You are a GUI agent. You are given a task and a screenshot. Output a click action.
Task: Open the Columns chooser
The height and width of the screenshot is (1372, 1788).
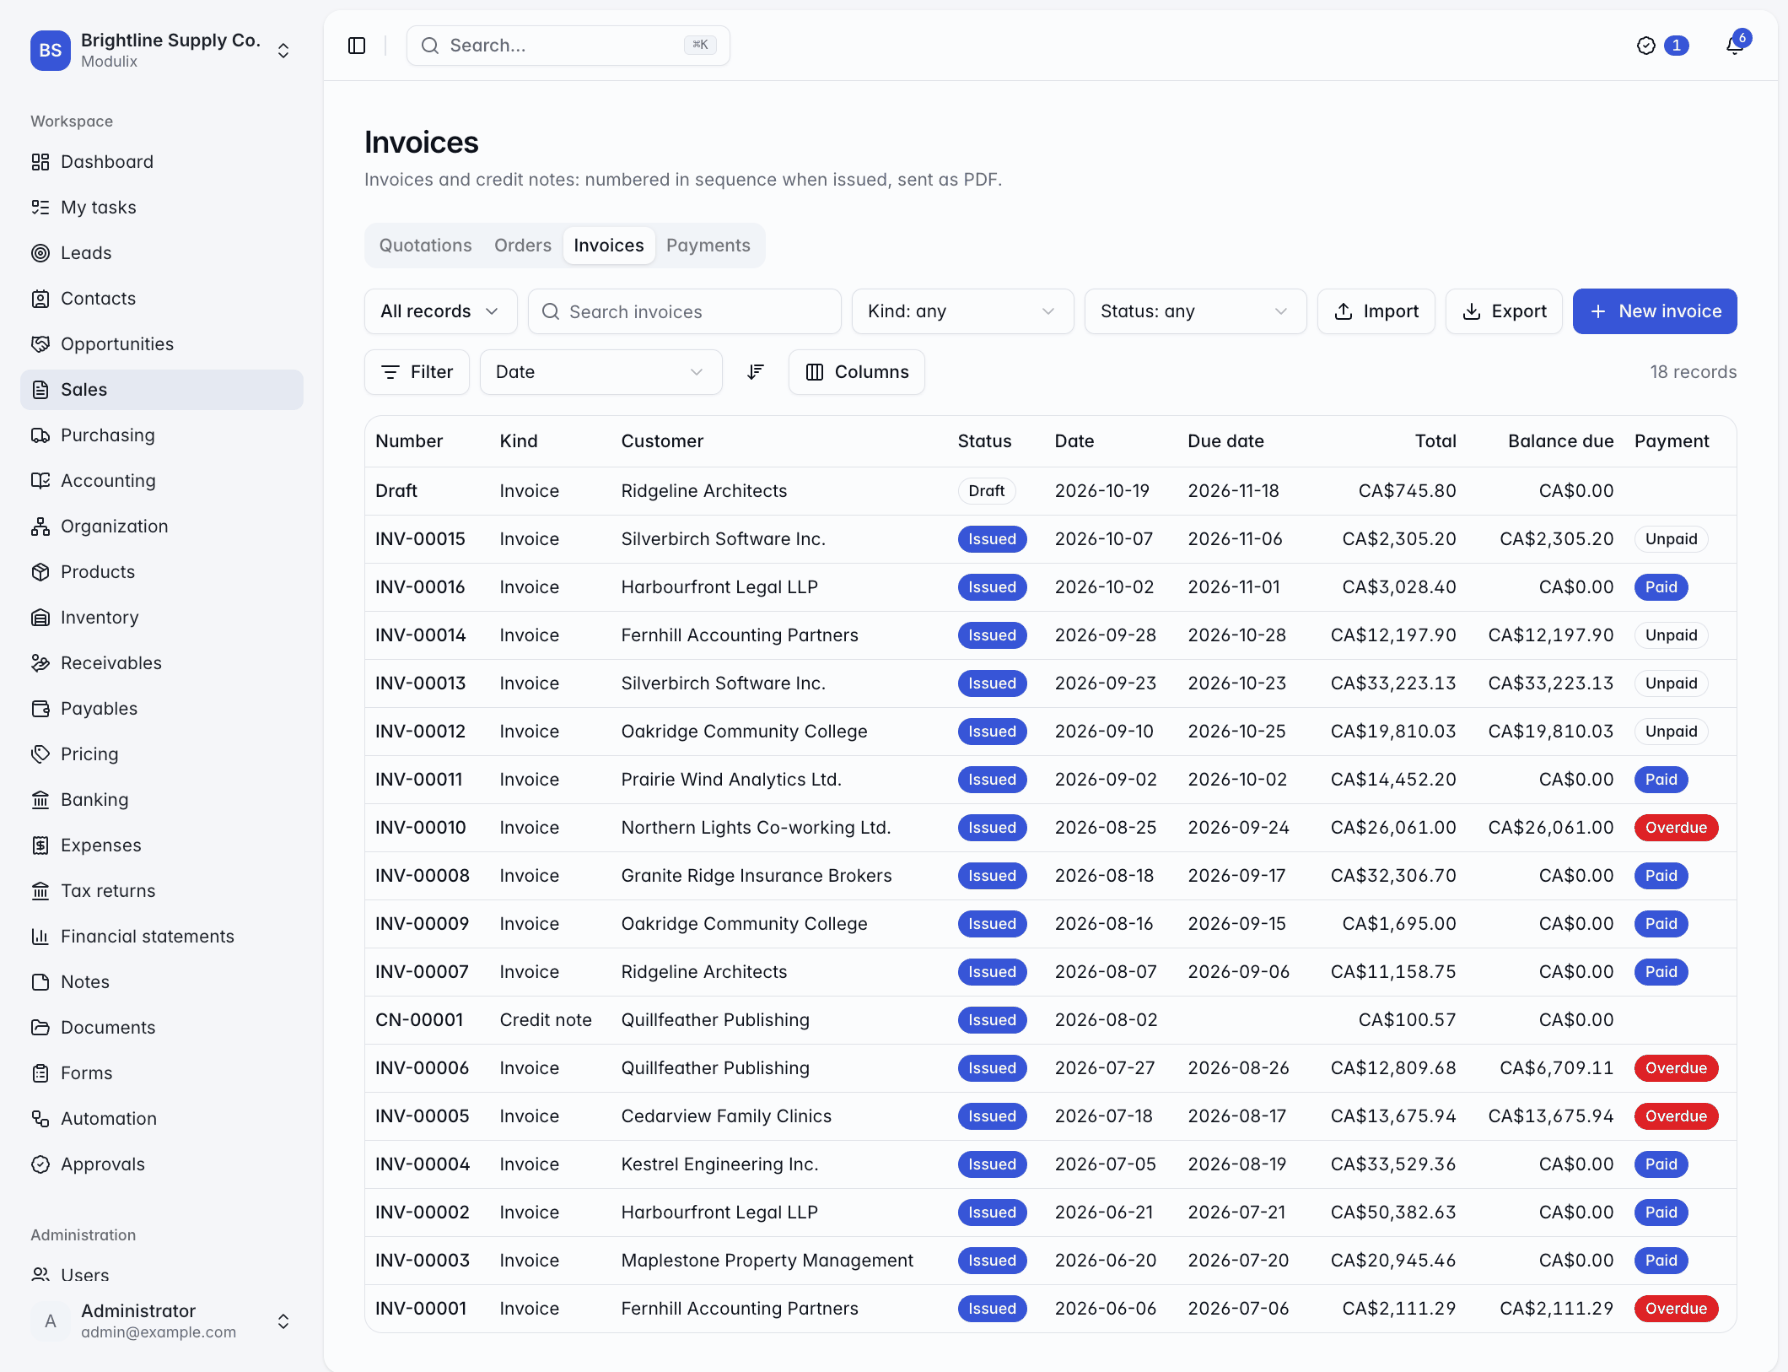(x=856, y=372)
